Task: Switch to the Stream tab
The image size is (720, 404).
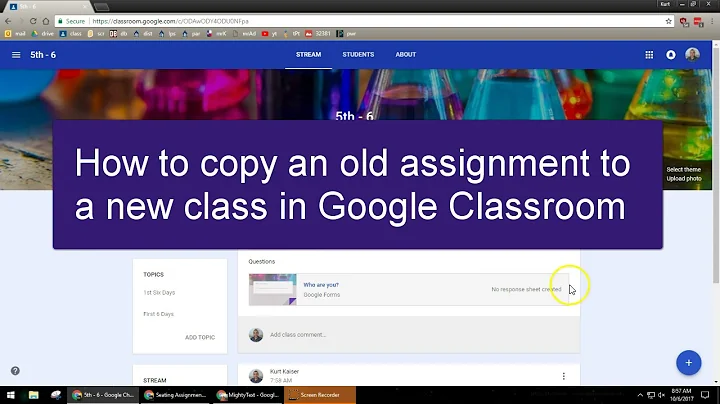Action: (309, 55)
